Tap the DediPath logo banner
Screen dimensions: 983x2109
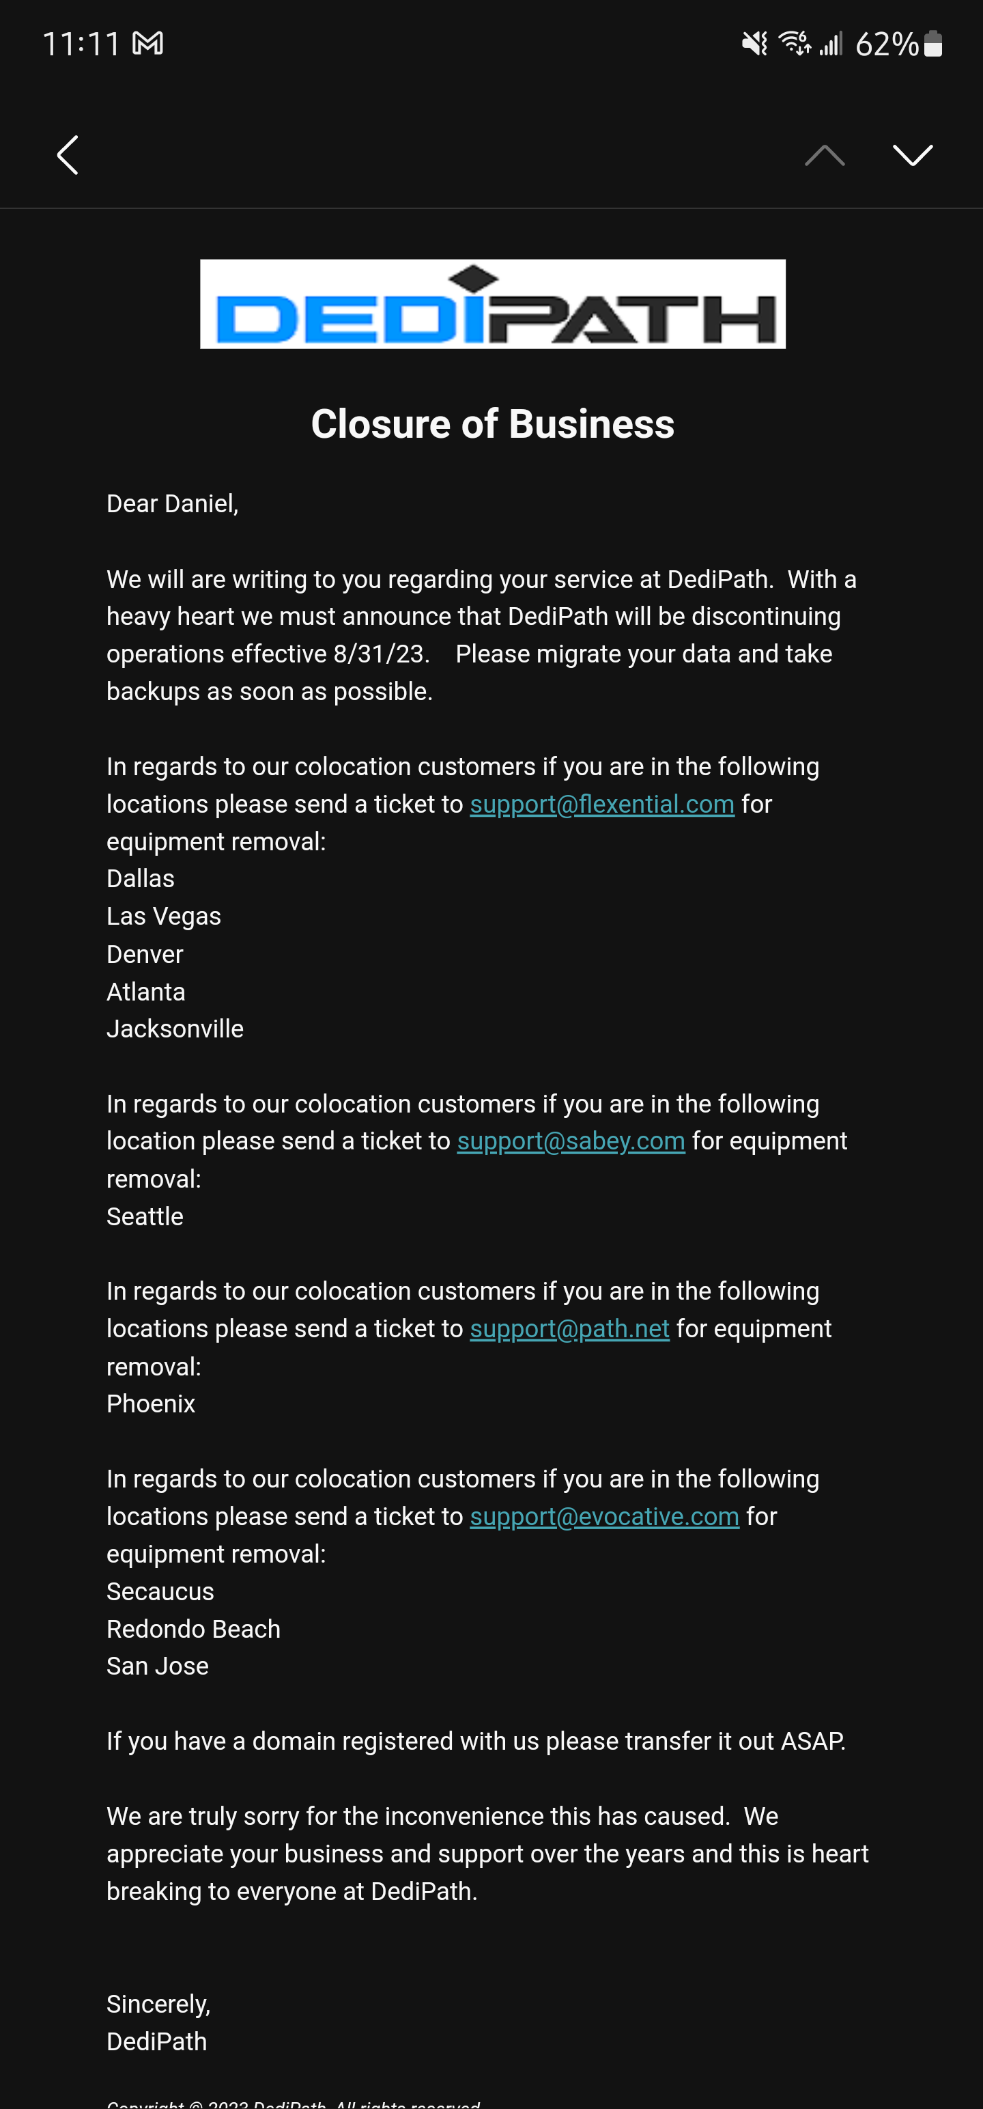(492, 304)
